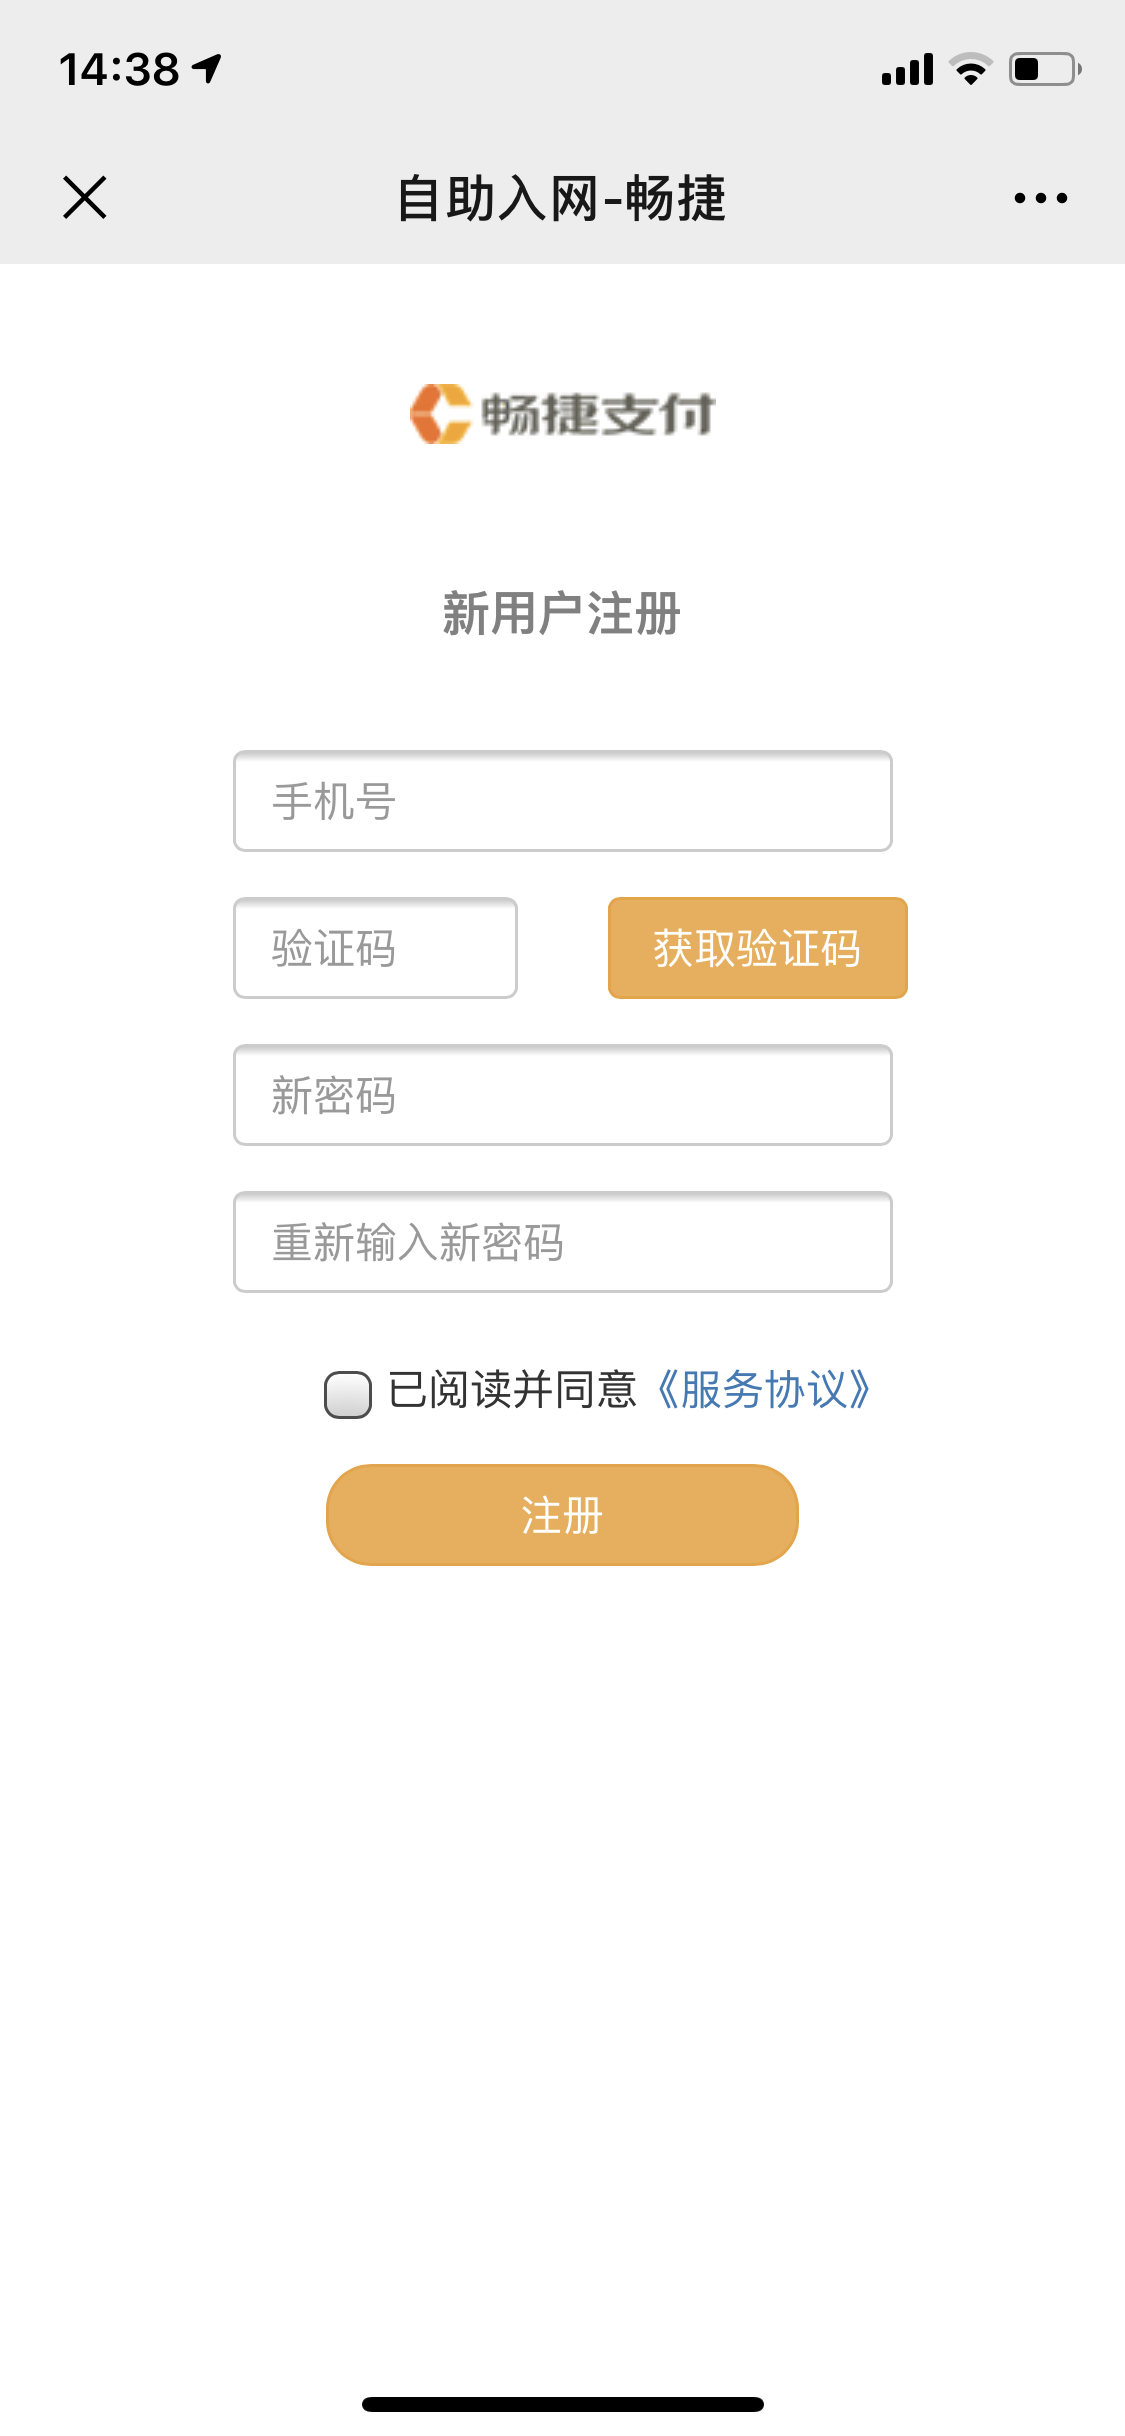Tap the location arrow status icon
1125x2436 pixels.
(208, 68)
